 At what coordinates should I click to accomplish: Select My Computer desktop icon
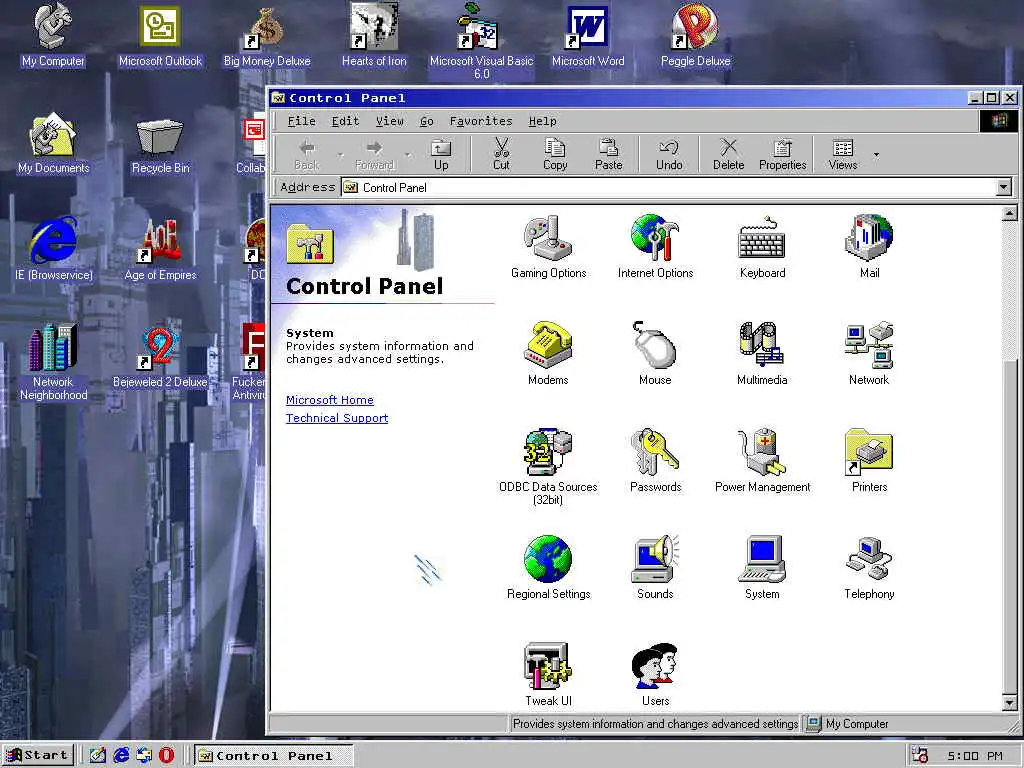point(53,35)
